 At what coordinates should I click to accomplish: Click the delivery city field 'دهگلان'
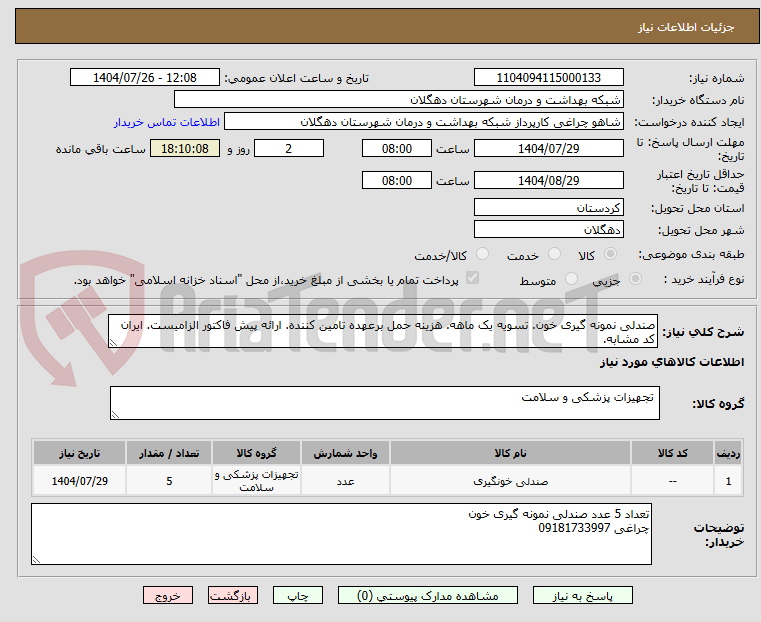(x=548, y=230)
